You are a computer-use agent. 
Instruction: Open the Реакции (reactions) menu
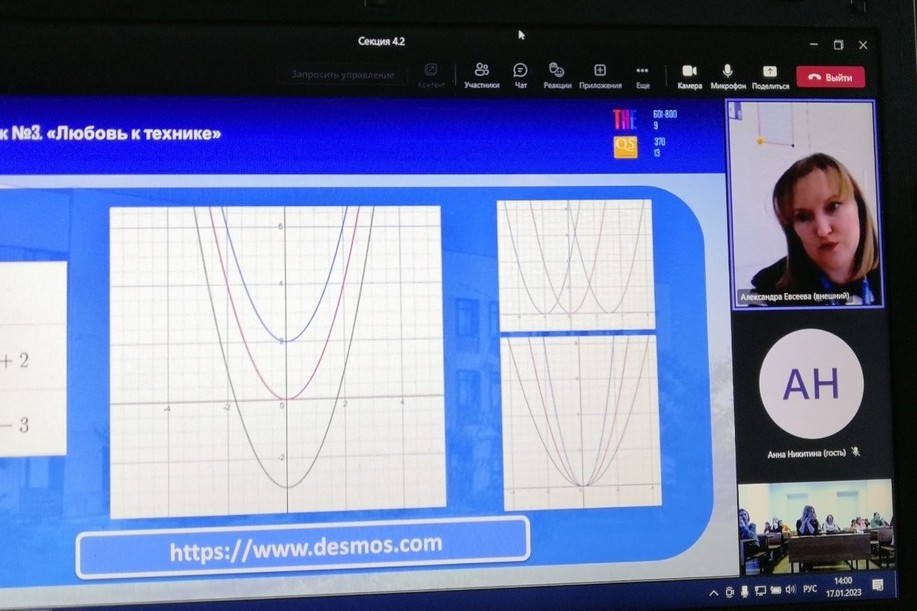pos(557,73)
